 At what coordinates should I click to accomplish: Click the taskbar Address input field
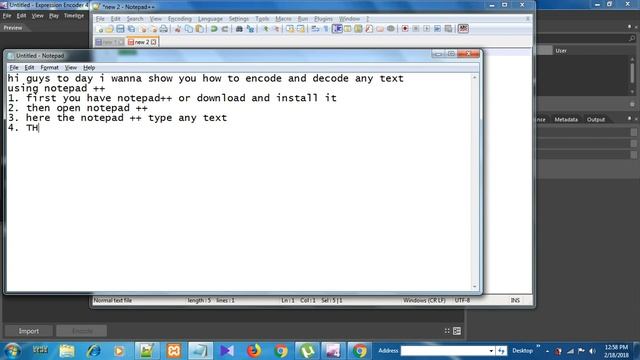tap(444, 351)
